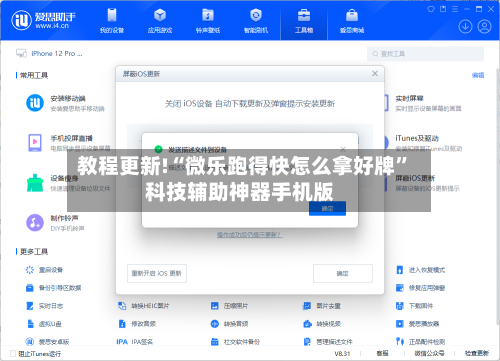500x361 pixels.
Task: Click the white 确定 button in 屏蔽iOS更新 dialog
Action: [343, 273]
